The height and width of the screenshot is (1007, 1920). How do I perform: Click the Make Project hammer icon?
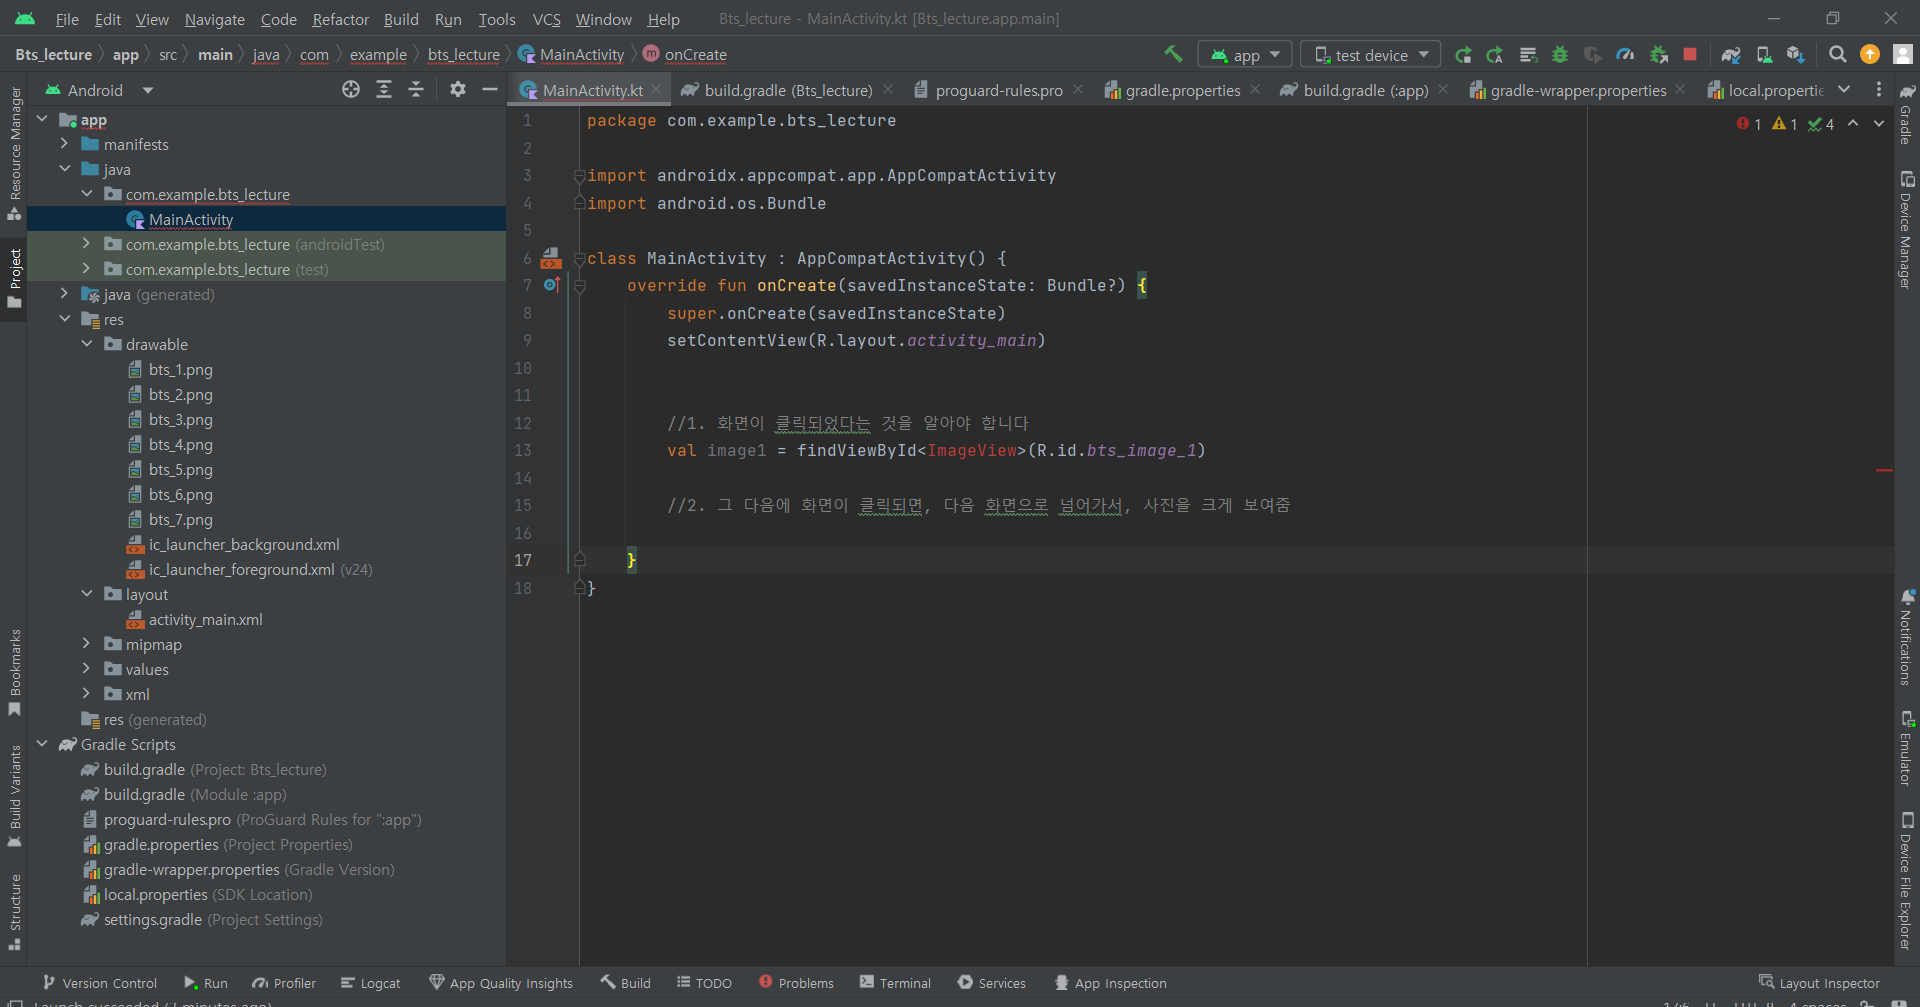(x=1173, y=54)
